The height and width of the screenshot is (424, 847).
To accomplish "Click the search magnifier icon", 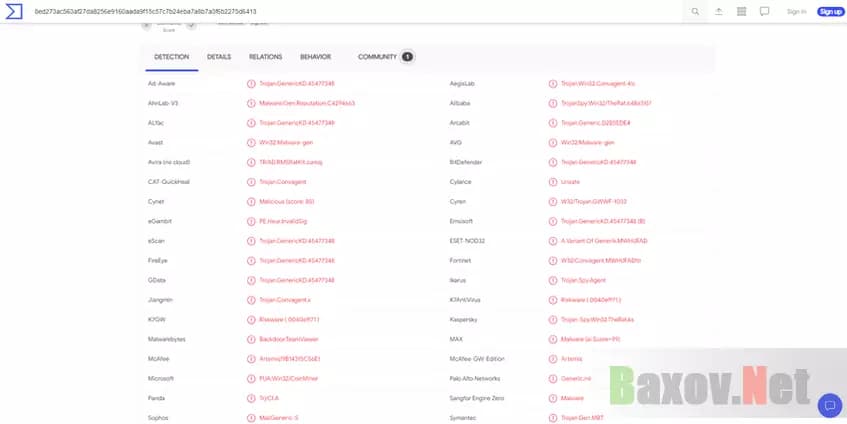I will 695,11.
